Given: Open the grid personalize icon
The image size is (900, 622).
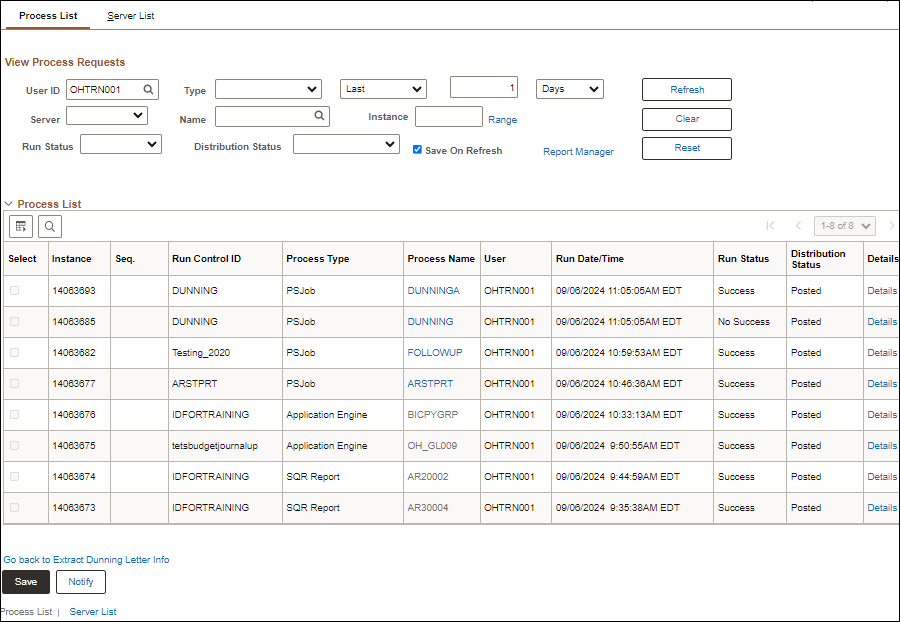Looking at the screenshot, I should [x=21, y=226].
